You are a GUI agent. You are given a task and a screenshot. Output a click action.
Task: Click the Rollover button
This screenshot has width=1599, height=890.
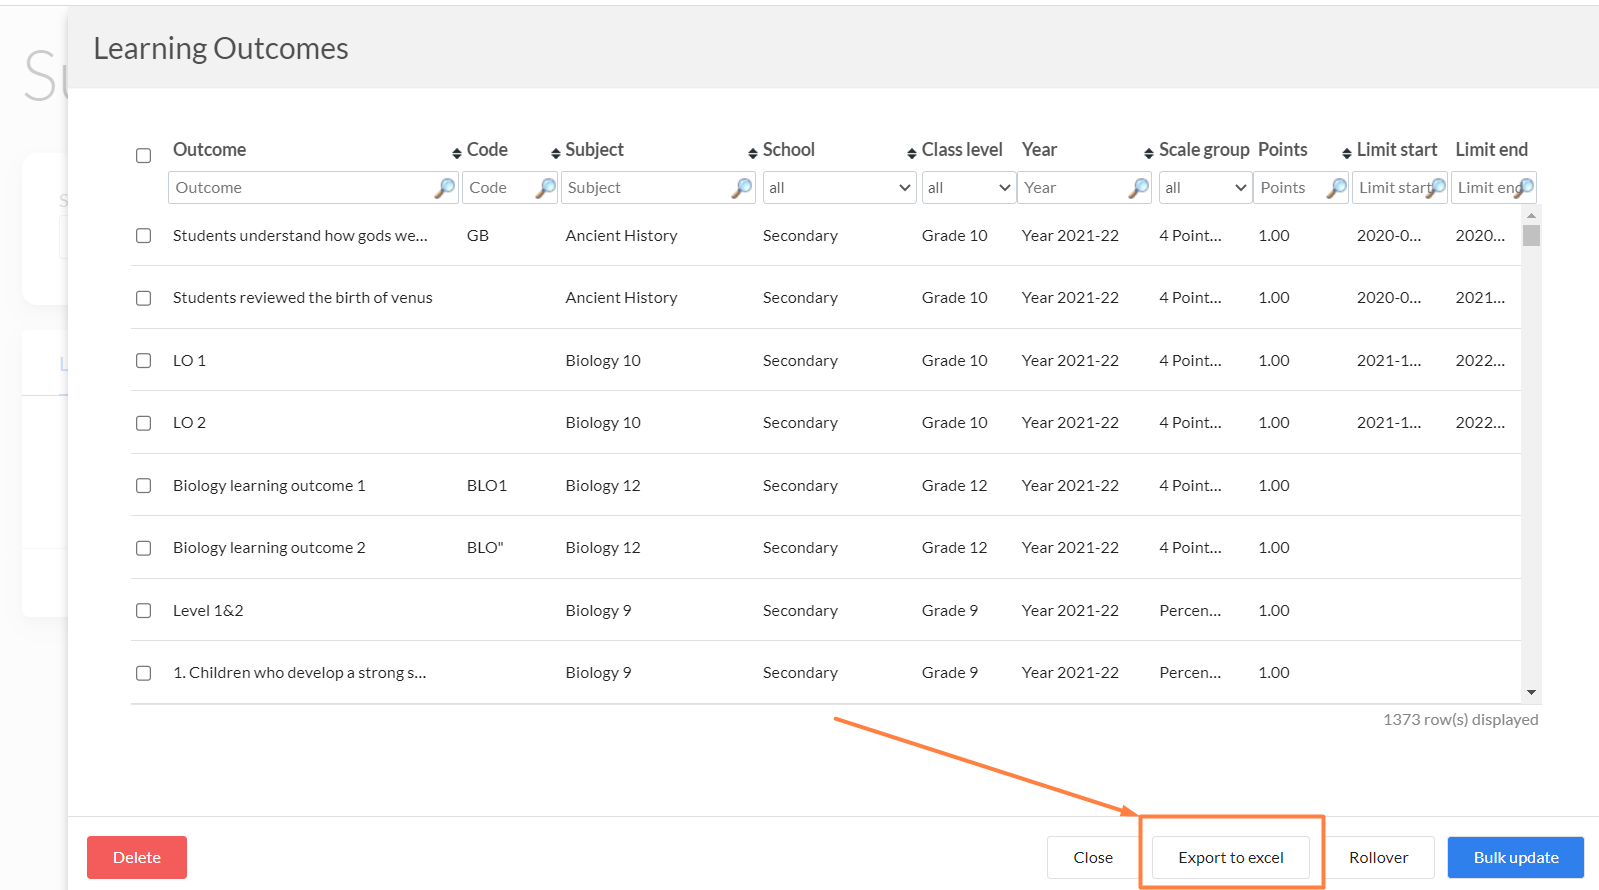click(1378, 858)
